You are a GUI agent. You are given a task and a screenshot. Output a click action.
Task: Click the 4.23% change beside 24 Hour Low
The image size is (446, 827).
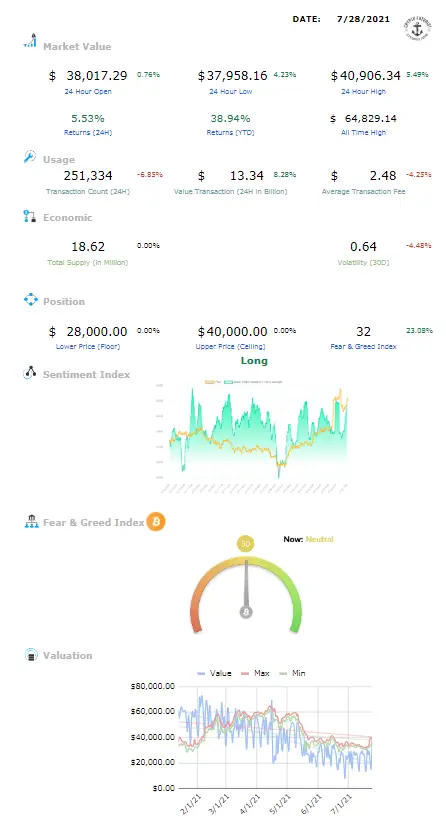click(x=285, y=75)
